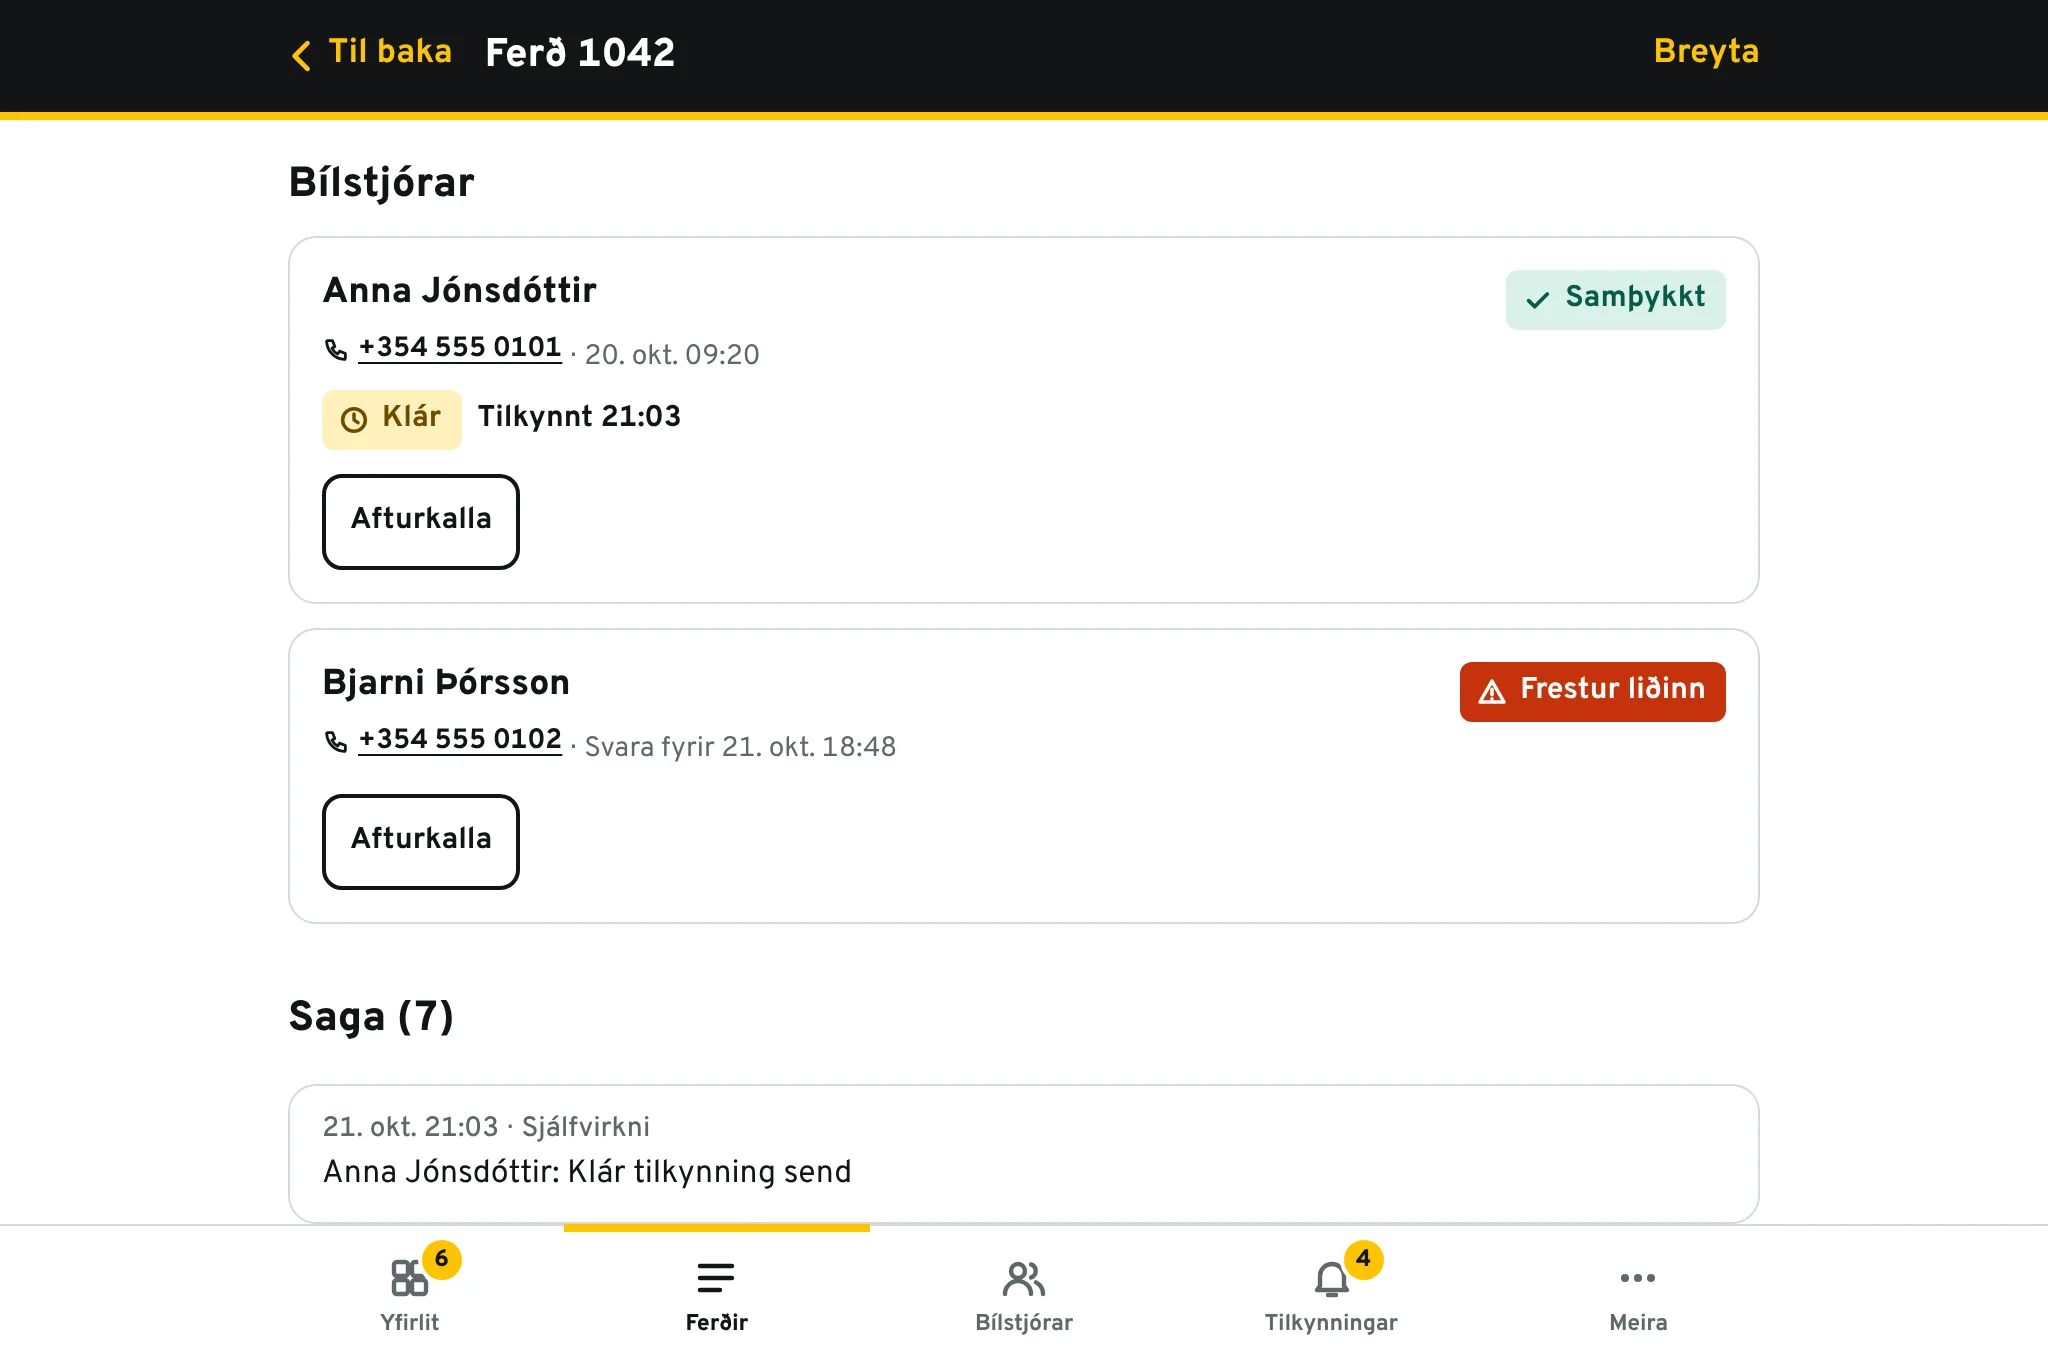Switch to the Bílstjórar tab

[1024, 1294]
